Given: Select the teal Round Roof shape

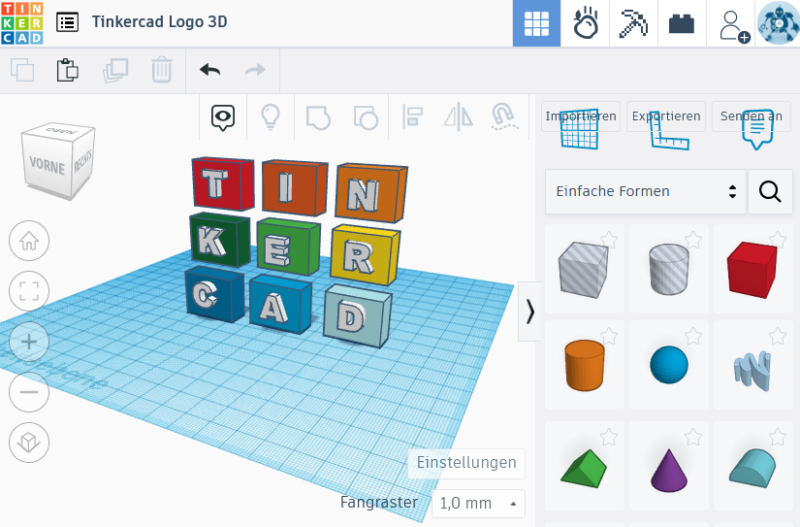Looking at the screenshot, I should point(753,468).
